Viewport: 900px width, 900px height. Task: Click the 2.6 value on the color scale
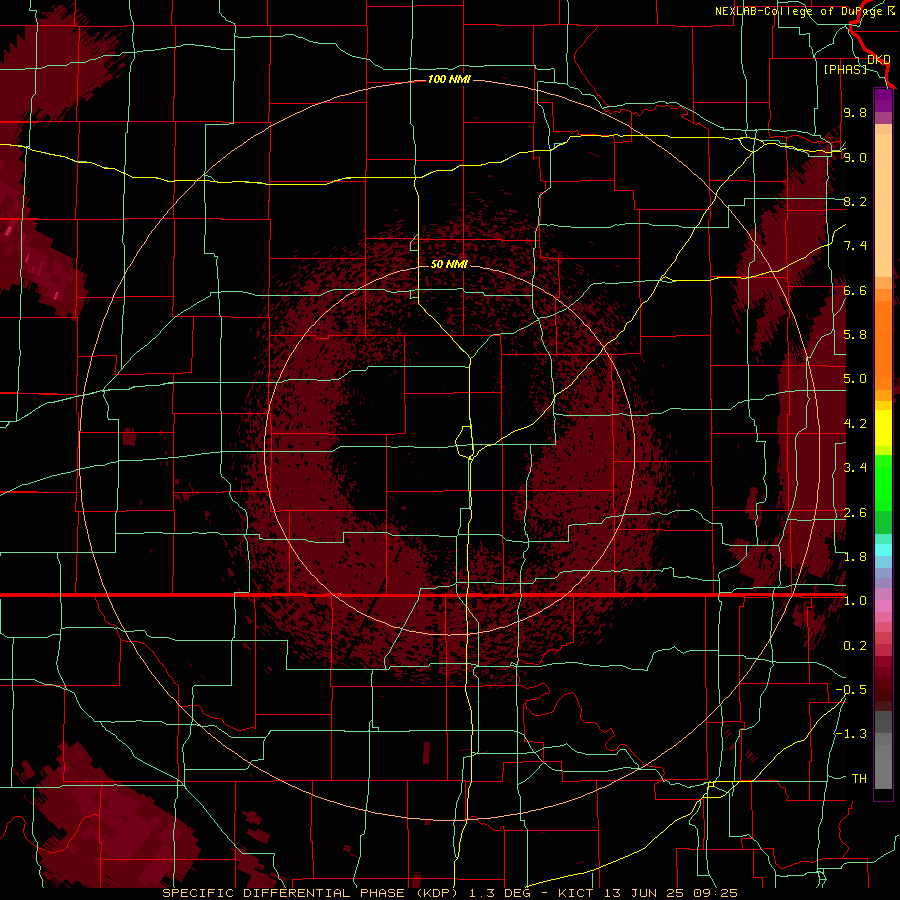click(855, 513)
